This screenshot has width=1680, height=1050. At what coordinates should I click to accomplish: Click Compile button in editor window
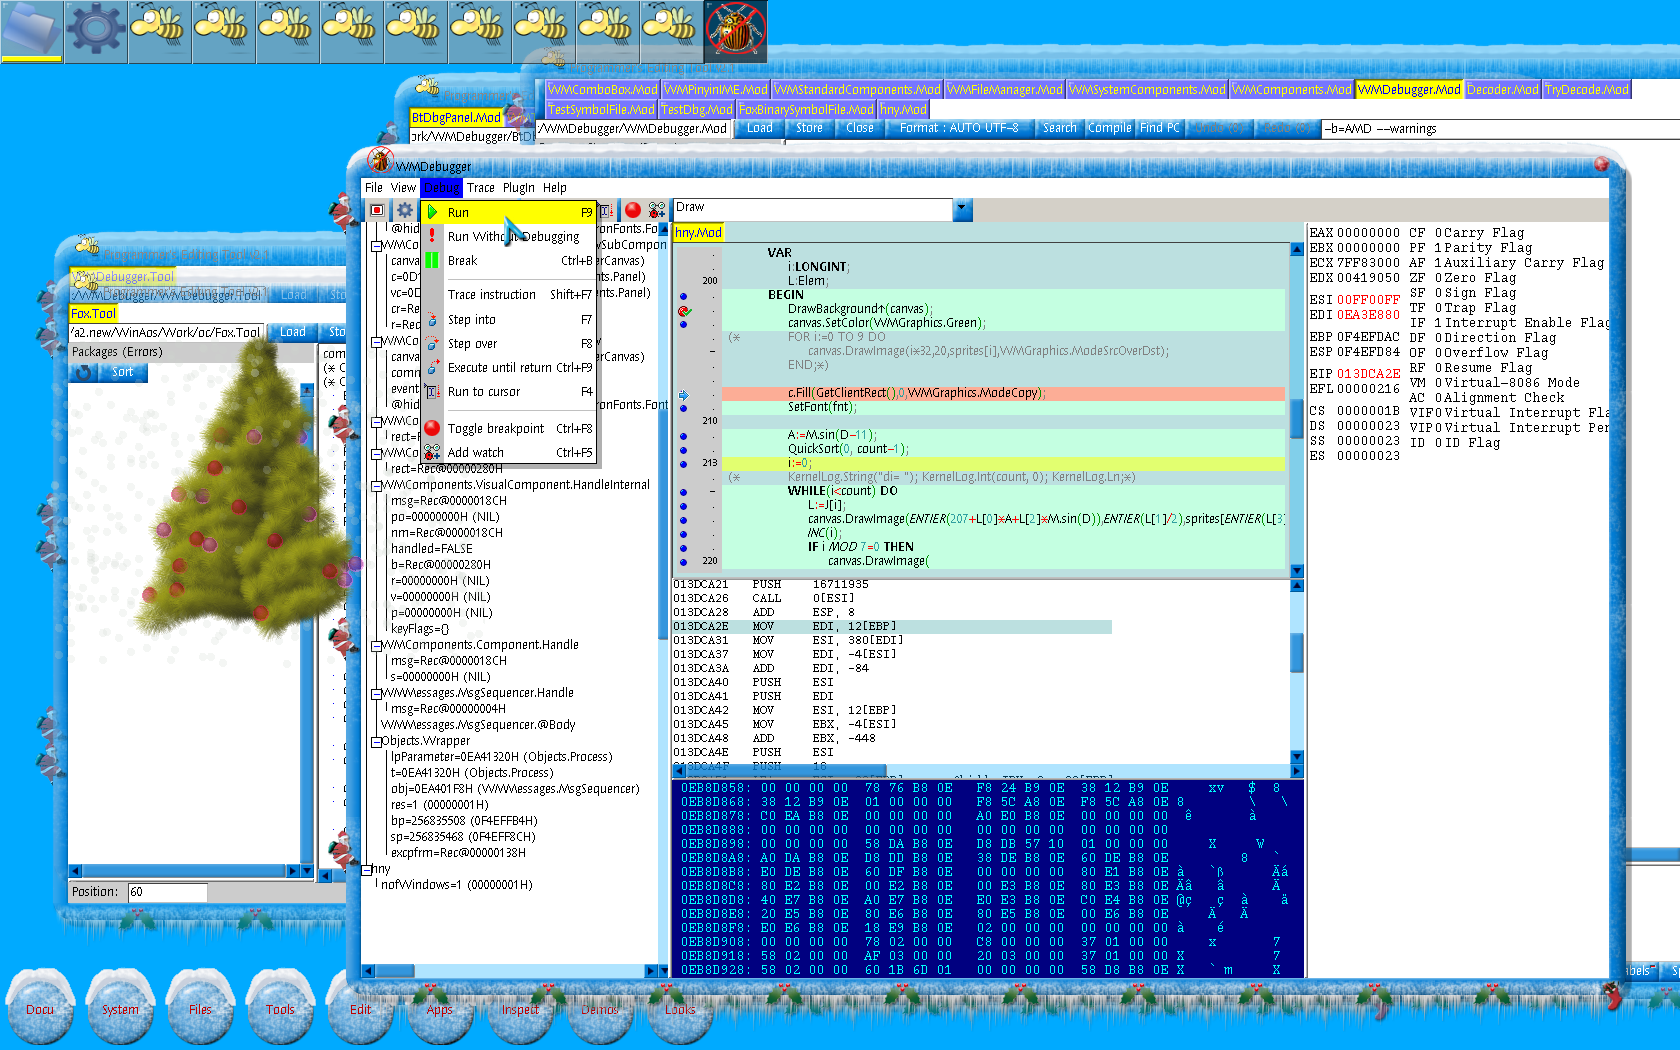(x=1109, y=128)
